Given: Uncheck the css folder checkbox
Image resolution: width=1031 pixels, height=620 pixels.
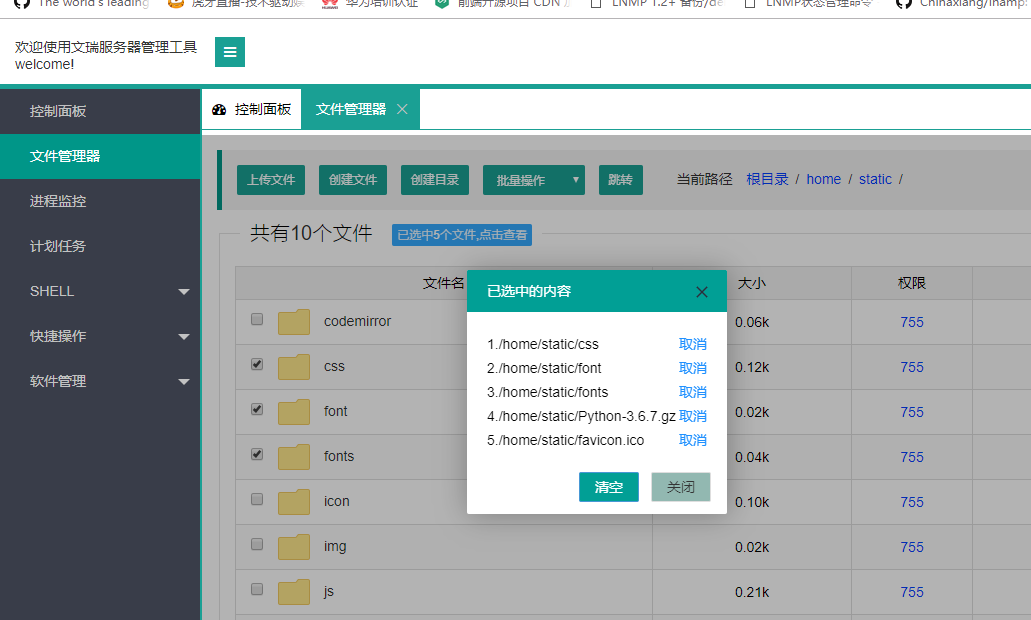Looking at the screenshot, I should (256, 364).
